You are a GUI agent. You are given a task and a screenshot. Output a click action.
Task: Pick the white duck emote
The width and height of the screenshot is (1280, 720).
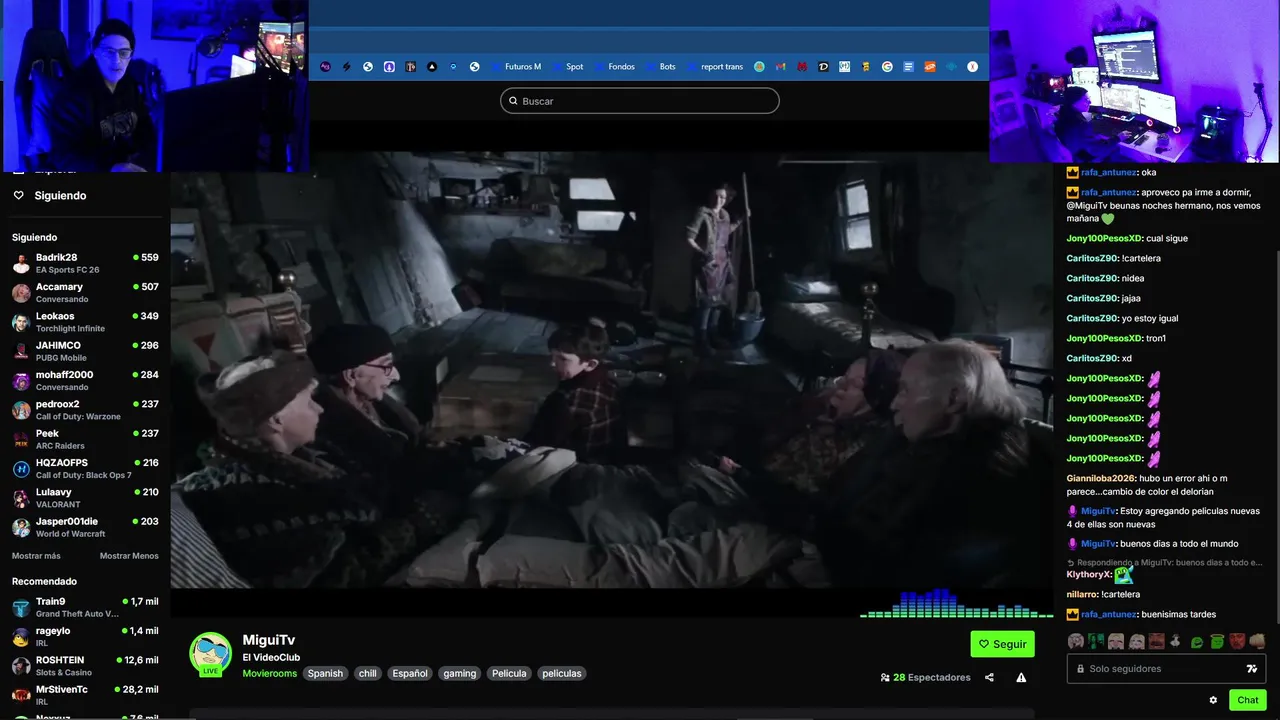point(1176,641)
